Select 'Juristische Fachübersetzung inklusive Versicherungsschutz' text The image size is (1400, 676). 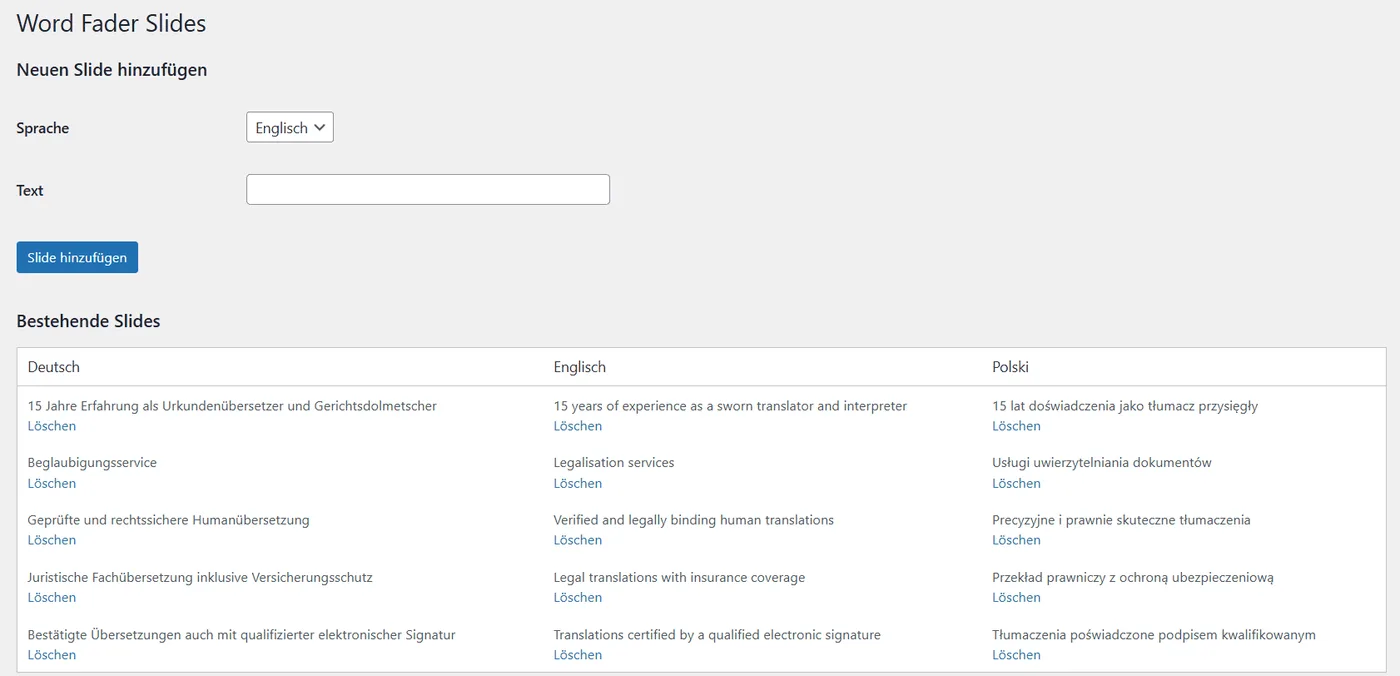pyautogui.click(x=200, y=577)
